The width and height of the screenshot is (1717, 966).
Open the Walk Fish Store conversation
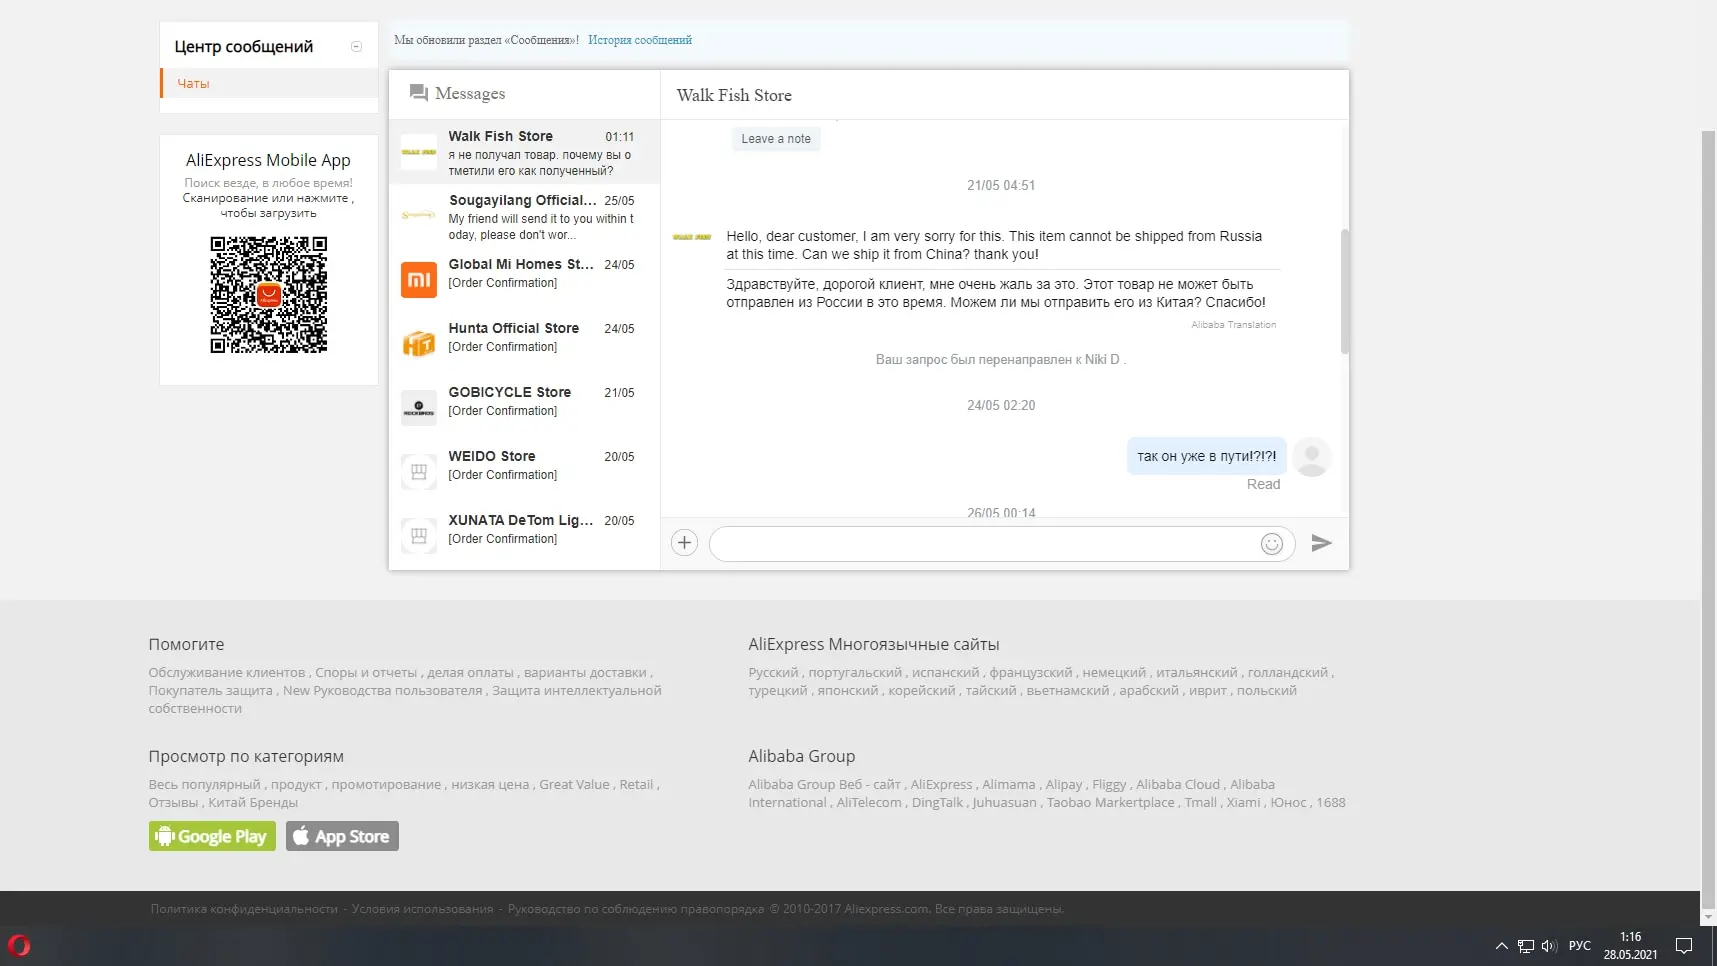click(524, 152)
